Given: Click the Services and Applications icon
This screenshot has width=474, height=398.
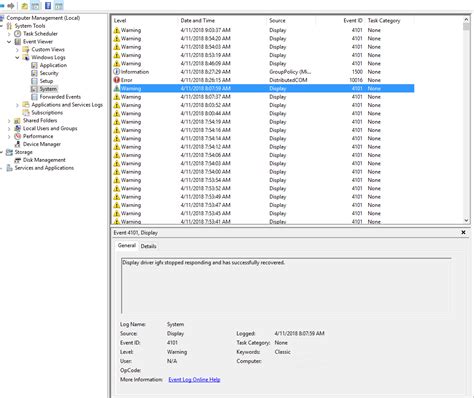Looking at the screenshot, I should pos(9,168).
